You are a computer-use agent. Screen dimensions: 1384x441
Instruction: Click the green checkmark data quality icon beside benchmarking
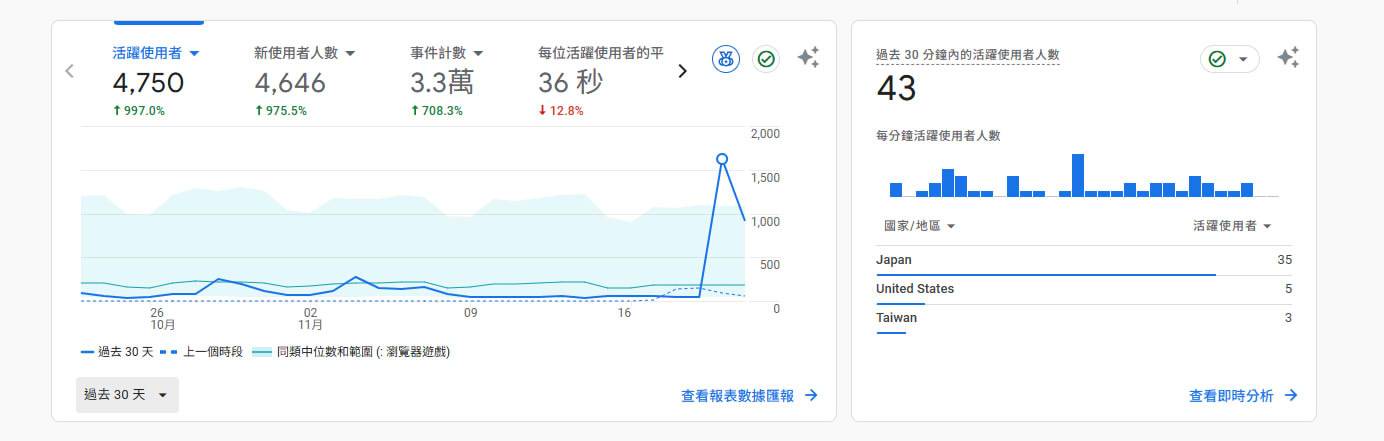[766, 59]
